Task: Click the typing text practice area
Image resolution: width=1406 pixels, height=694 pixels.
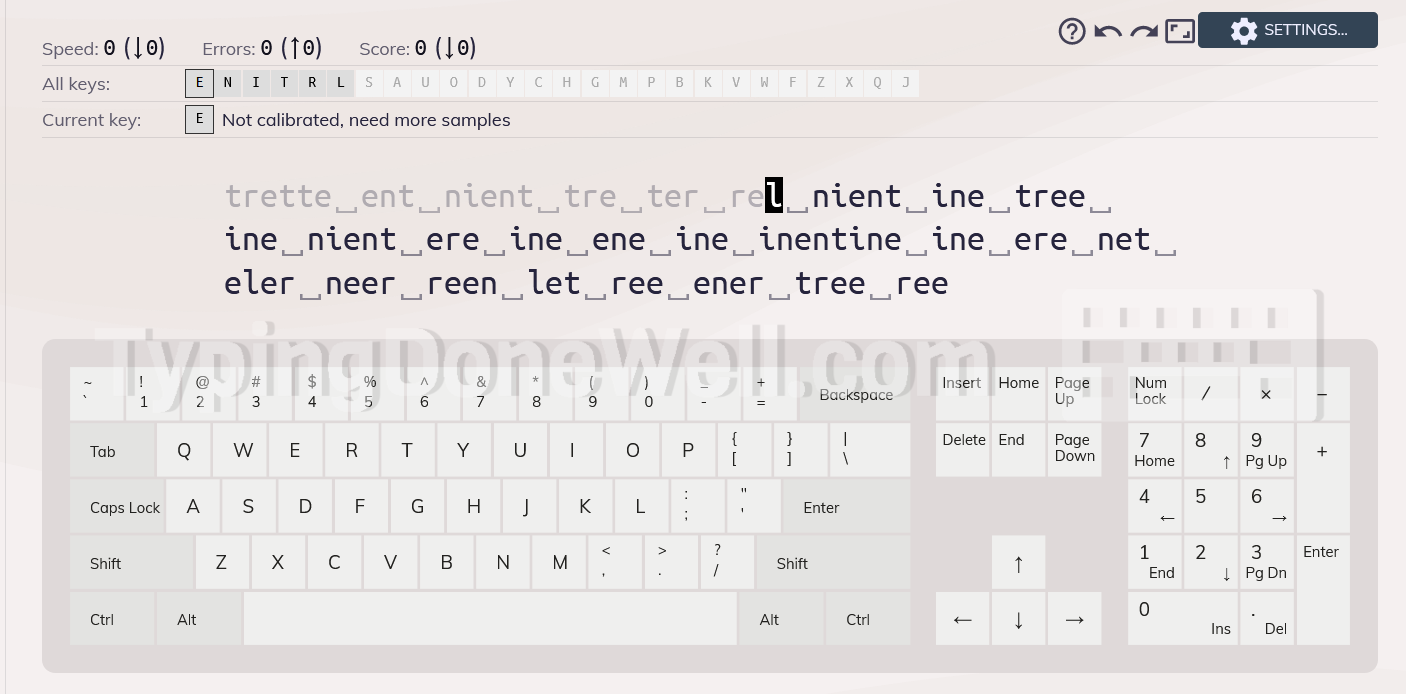Action: (700, 240)
